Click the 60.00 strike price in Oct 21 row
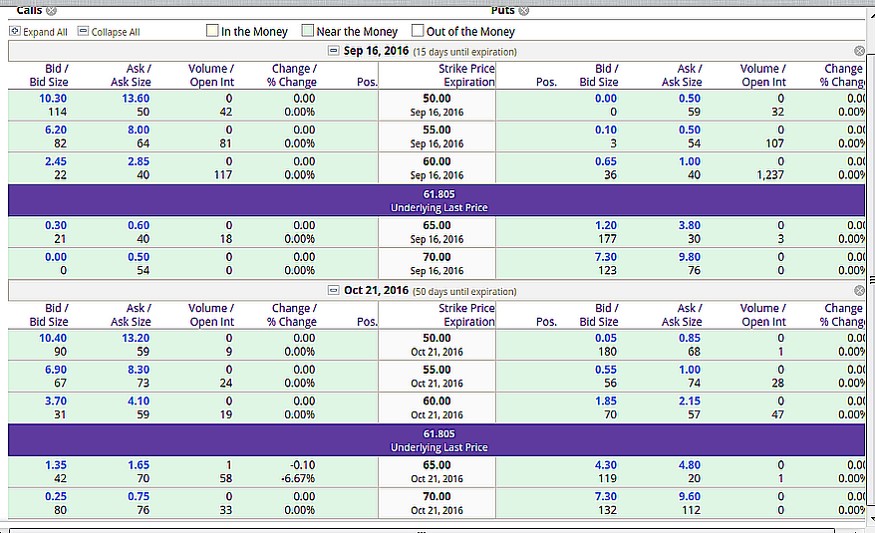 437,402
